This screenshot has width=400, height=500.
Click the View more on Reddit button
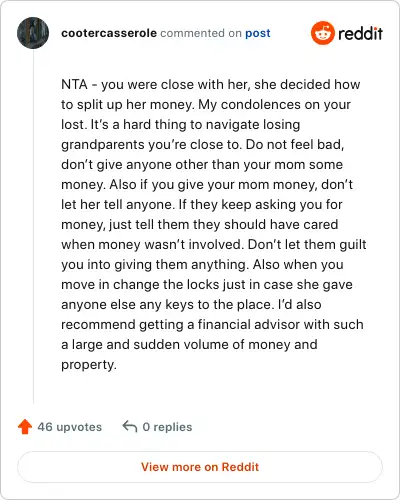tap(200, 467)
